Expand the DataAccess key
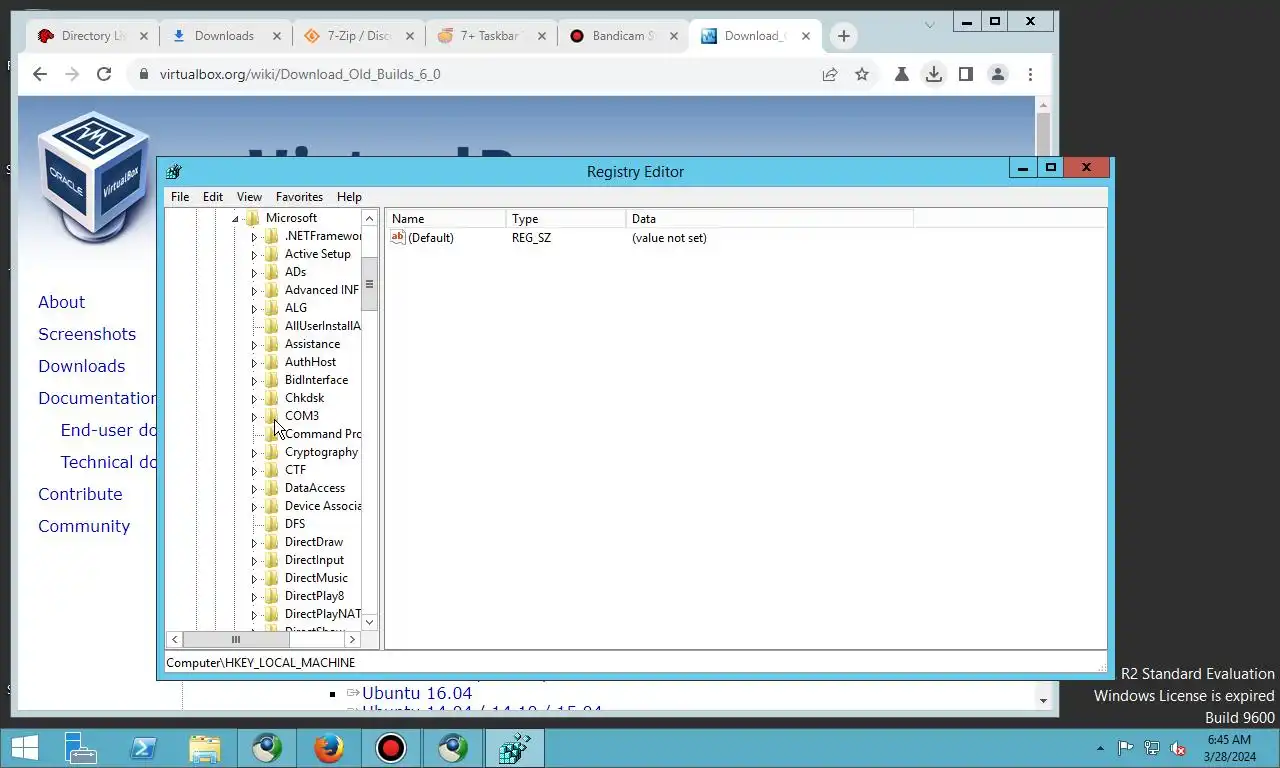This screenshot has width=1280, height=768. point(254,489)
